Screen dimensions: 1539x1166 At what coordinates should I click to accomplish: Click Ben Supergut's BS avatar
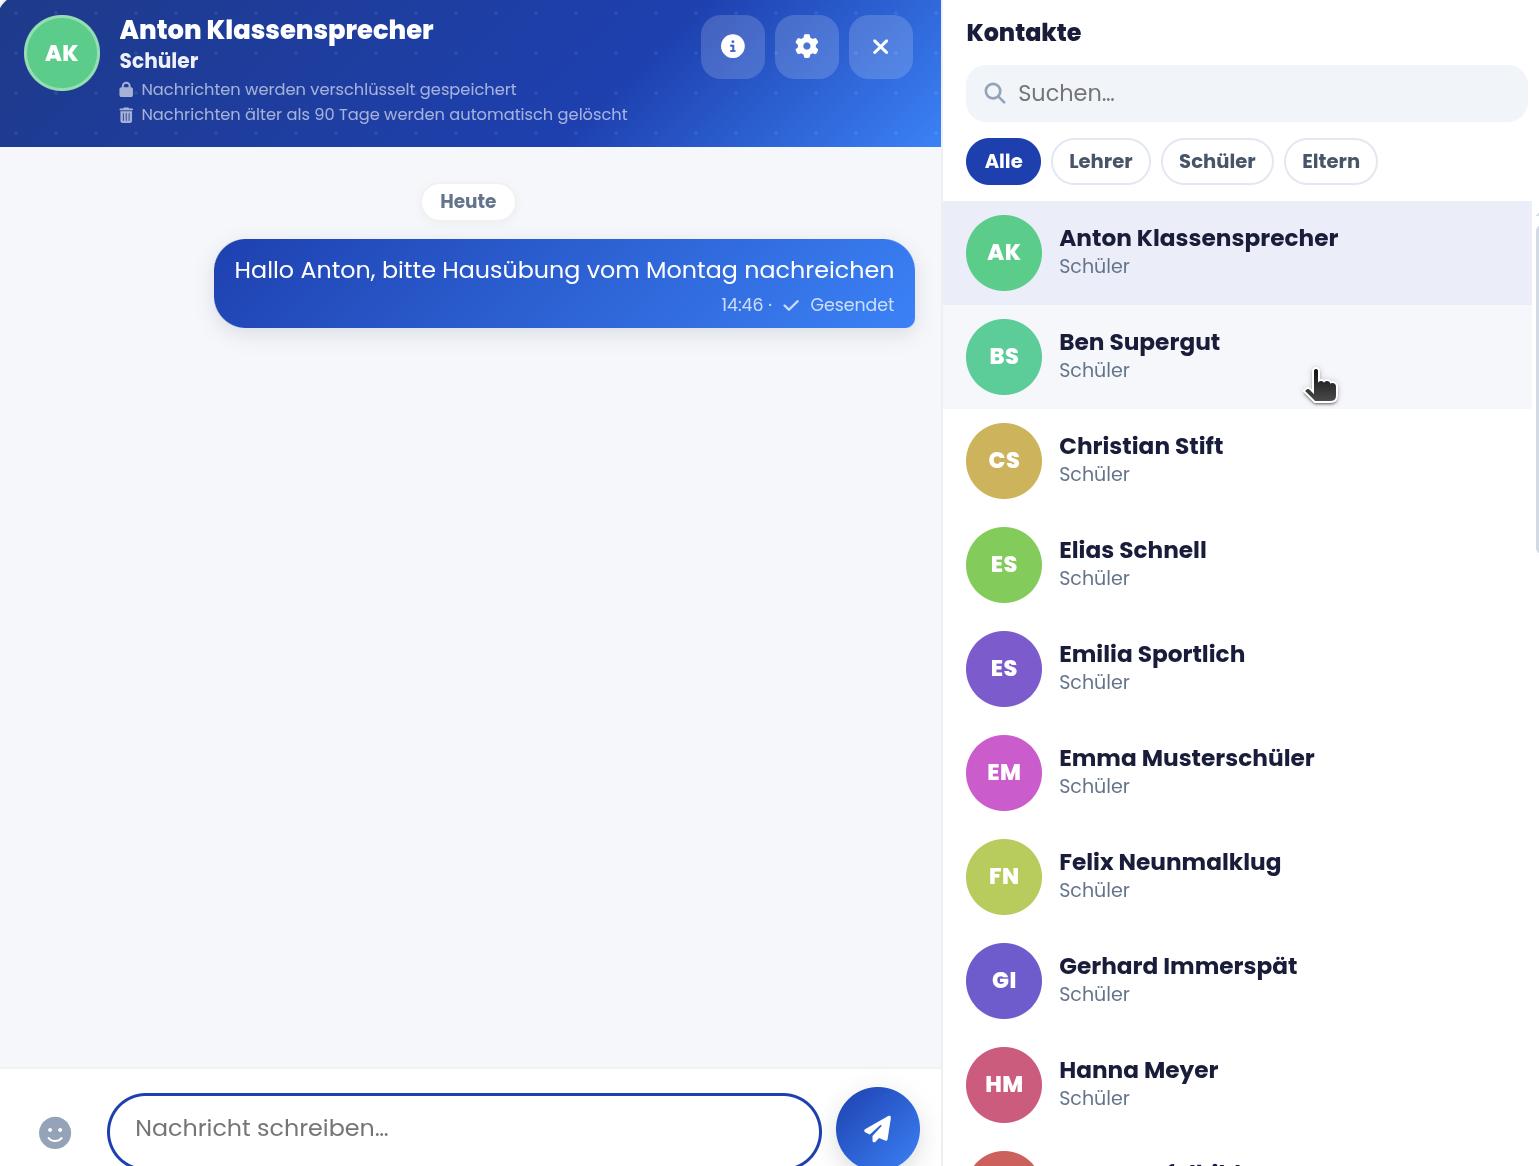pyautogui.click(x=1004, y=357)
